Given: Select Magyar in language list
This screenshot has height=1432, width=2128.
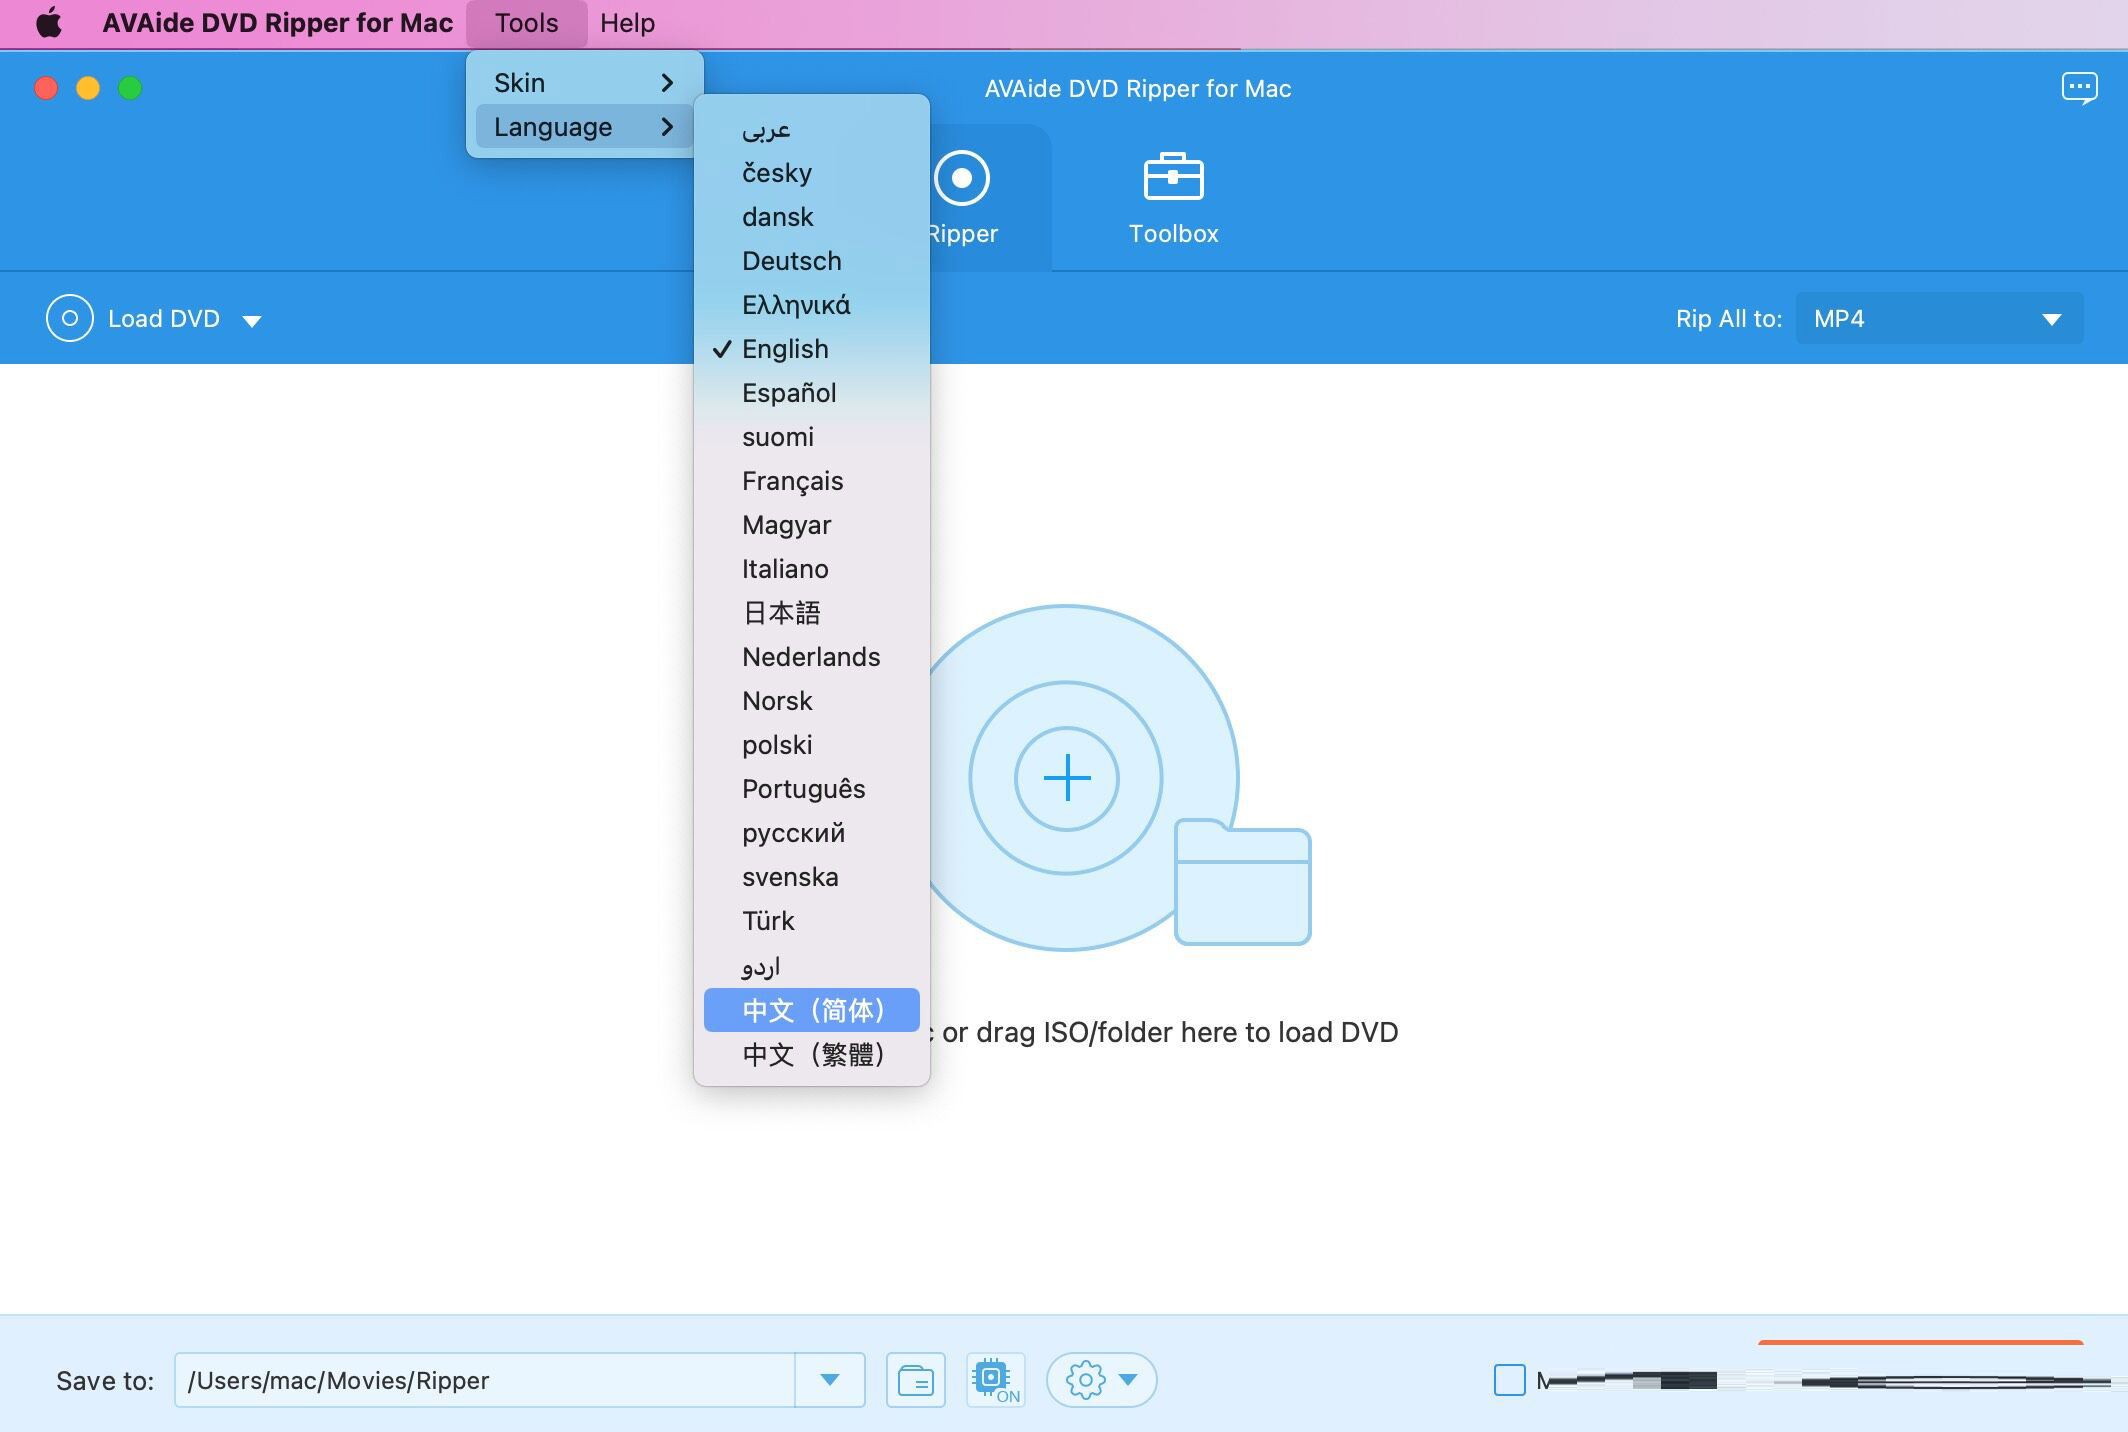Looking at the screenshot, I should pos(812,525).
